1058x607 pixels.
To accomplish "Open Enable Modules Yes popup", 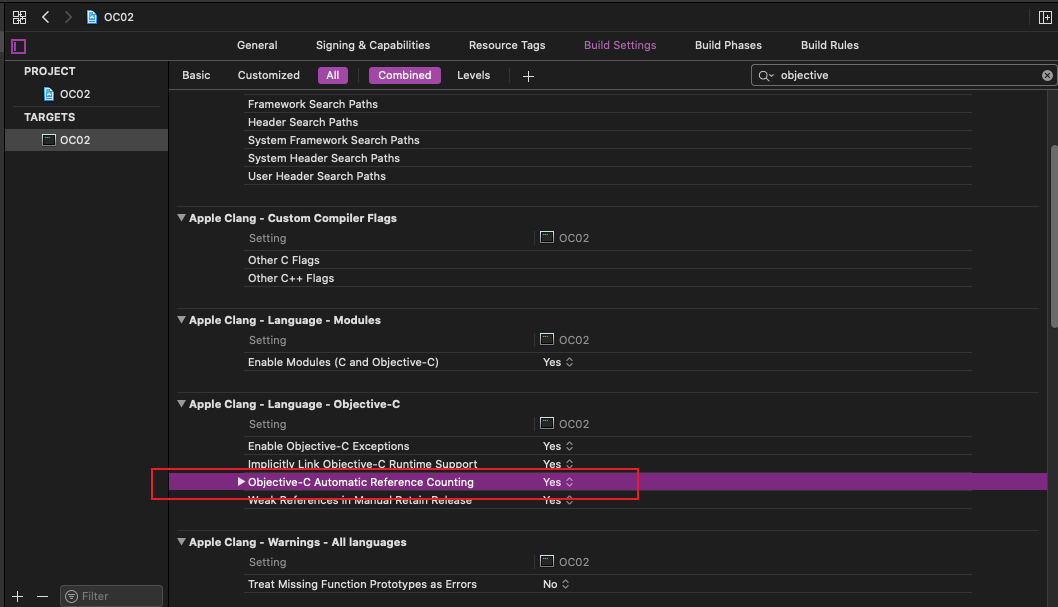I will click(558, 362).
